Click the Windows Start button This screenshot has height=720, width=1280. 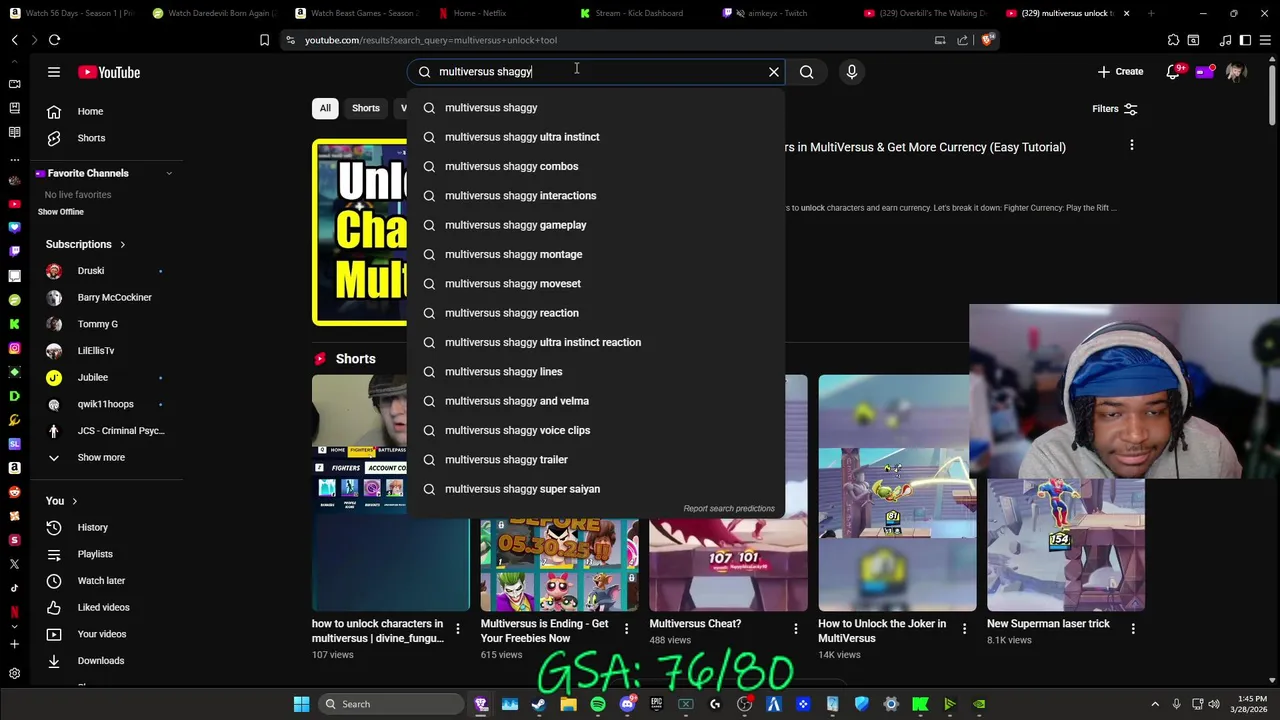pyautogui.click(x=301, y=704)
